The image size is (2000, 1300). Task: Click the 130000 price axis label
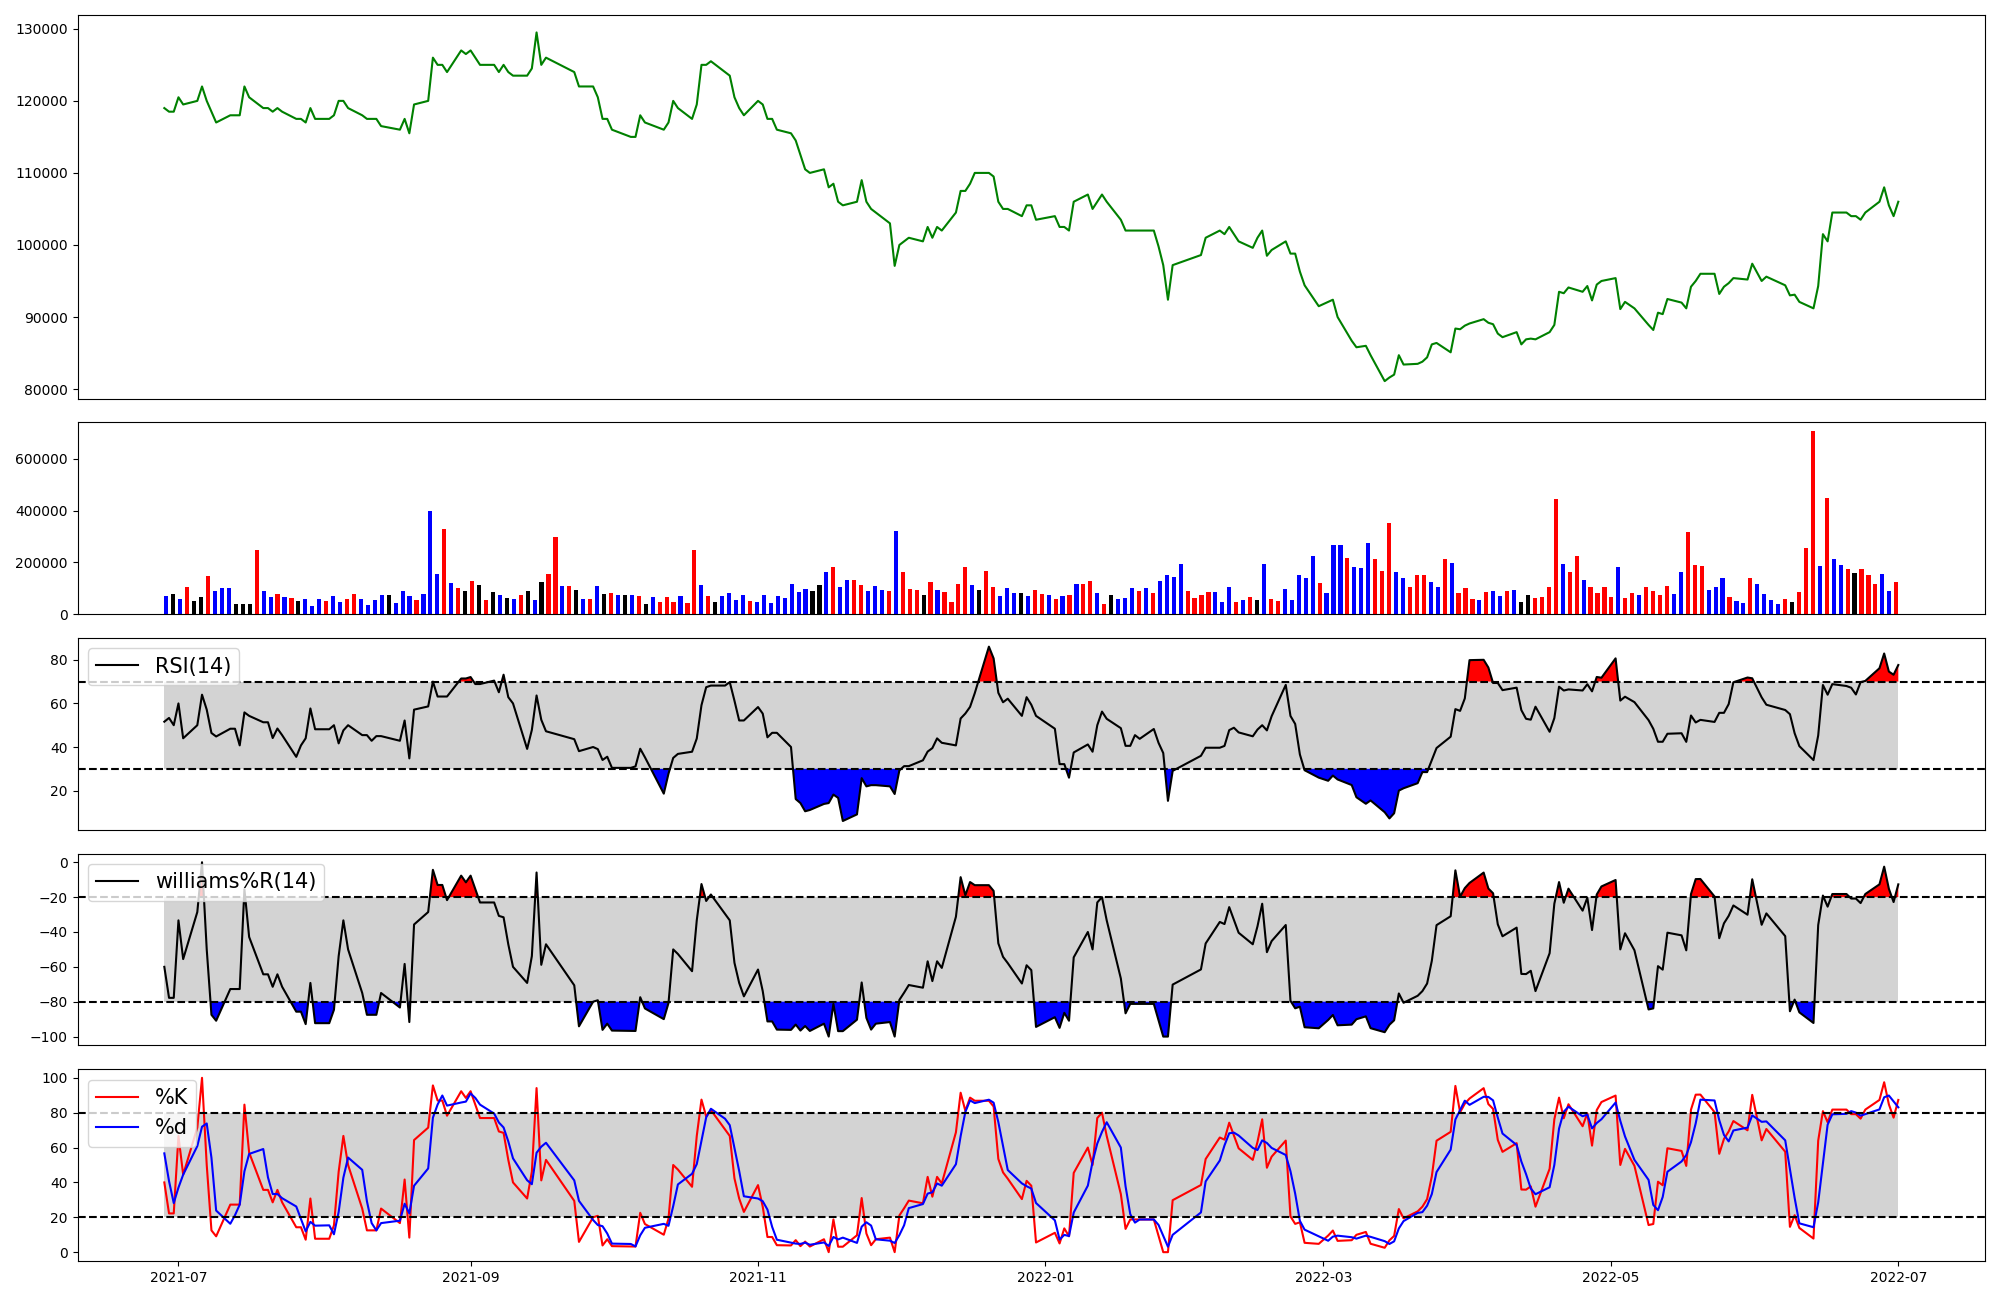[42, 29]
